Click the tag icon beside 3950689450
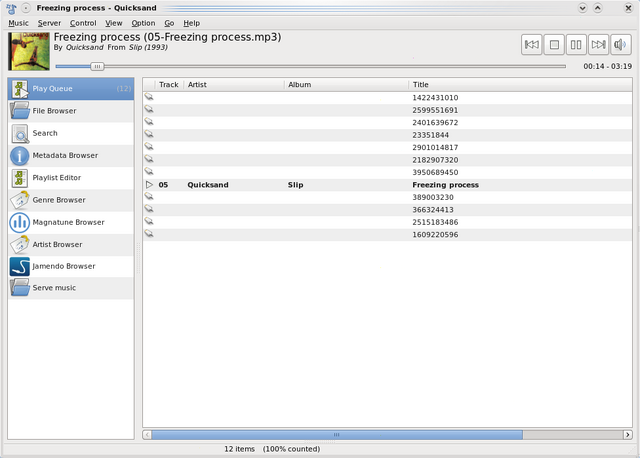This screenshot has height=458, width=640. click(149, 171)
